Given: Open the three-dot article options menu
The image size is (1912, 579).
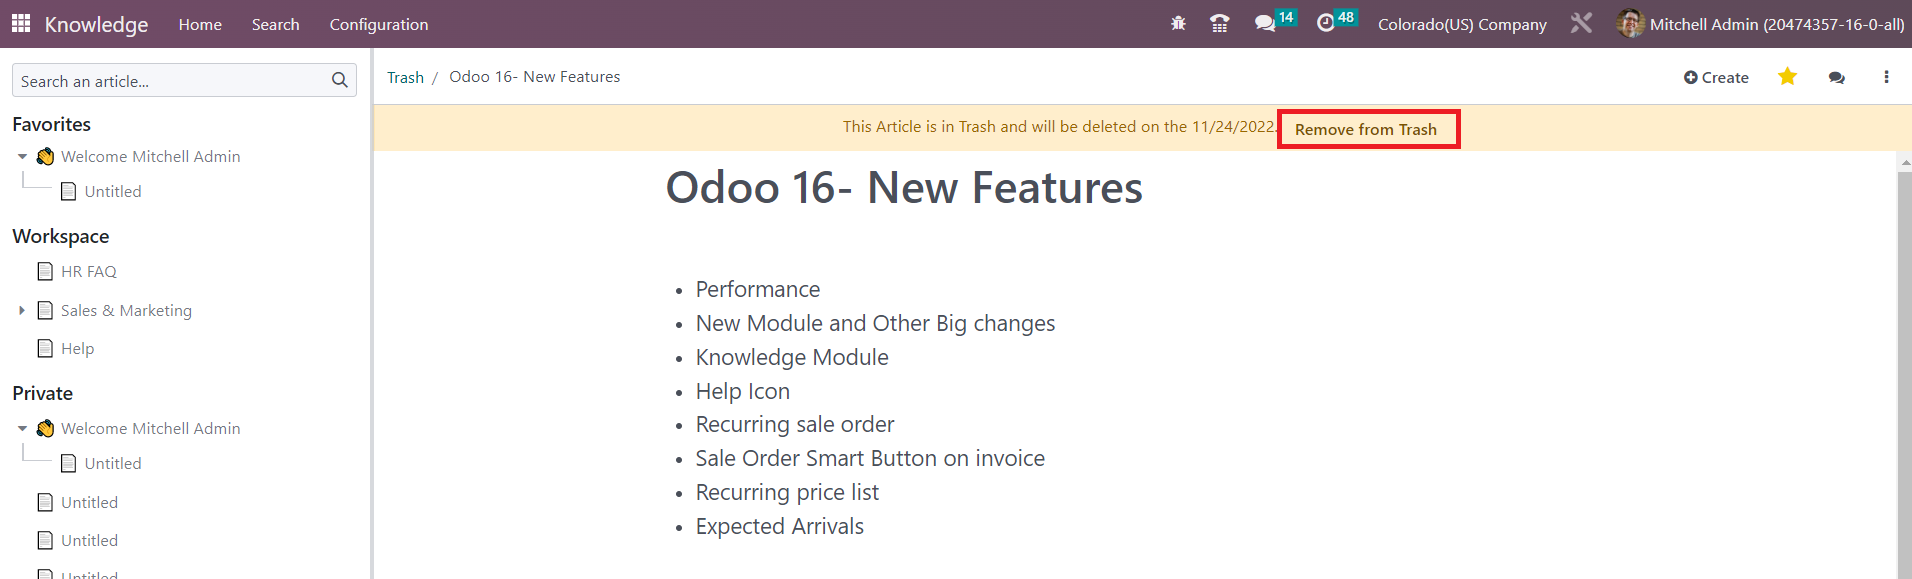Looking at the screenshot, I should pyautogui.click(x=1886, y=77).
